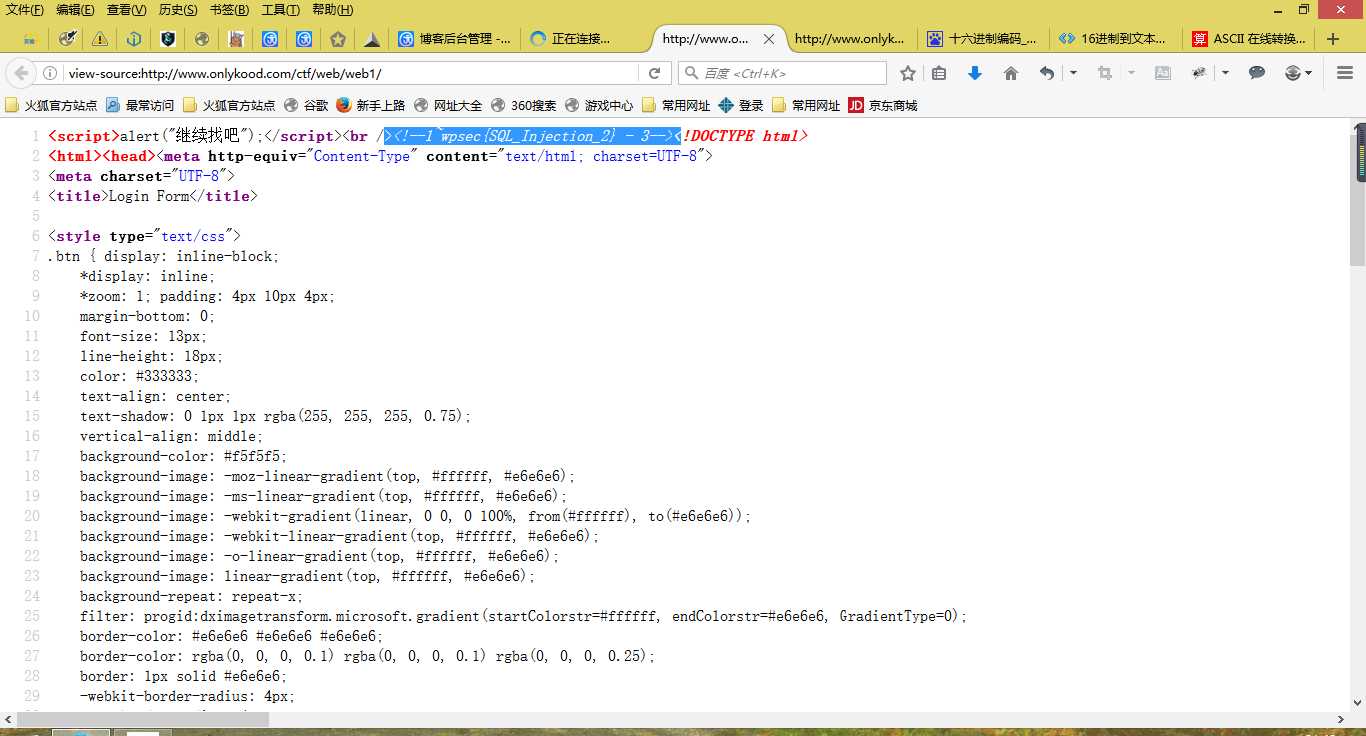Go back with the back arrow button

[20, 73]
